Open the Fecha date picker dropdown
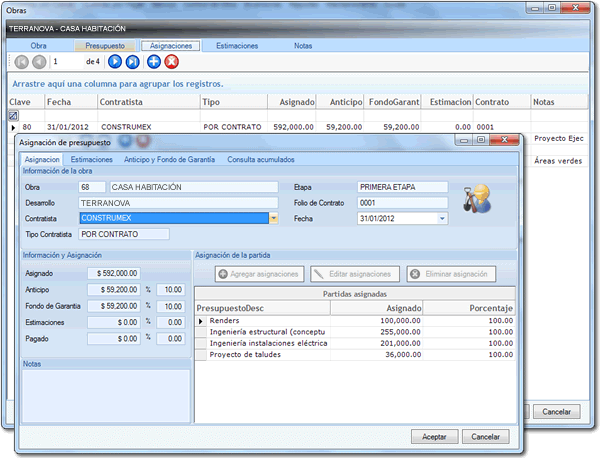 [442, 218]
